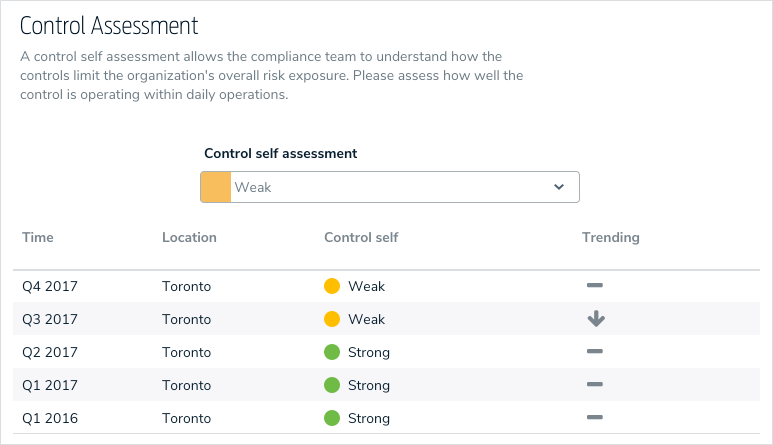Click the downward trending arrow for Q3 2017
The width and height of the screenshot is (773, 445).
point(596,319)
